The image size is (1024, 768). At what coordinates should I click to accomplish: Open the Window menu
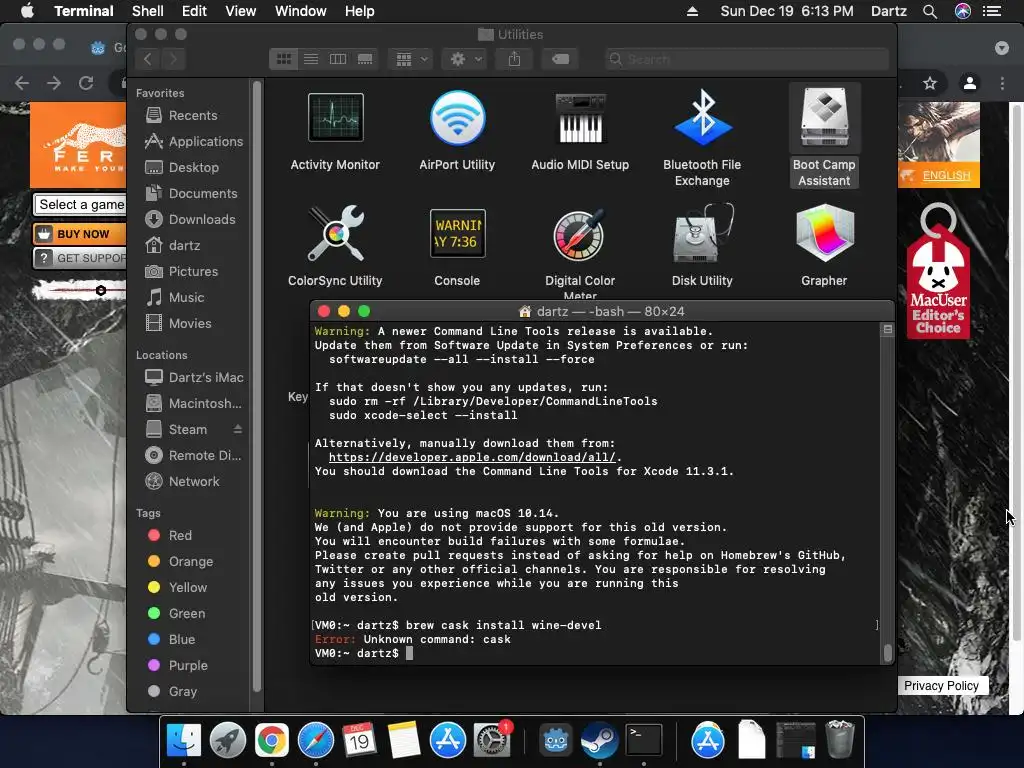pyautogui.click(x=300, y=11)
